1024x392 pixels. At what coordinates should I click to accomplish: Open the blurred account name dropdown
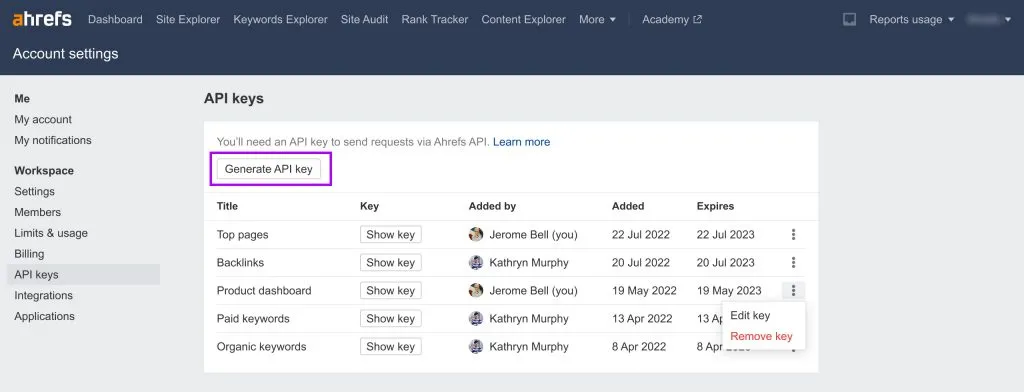[989, 20]
